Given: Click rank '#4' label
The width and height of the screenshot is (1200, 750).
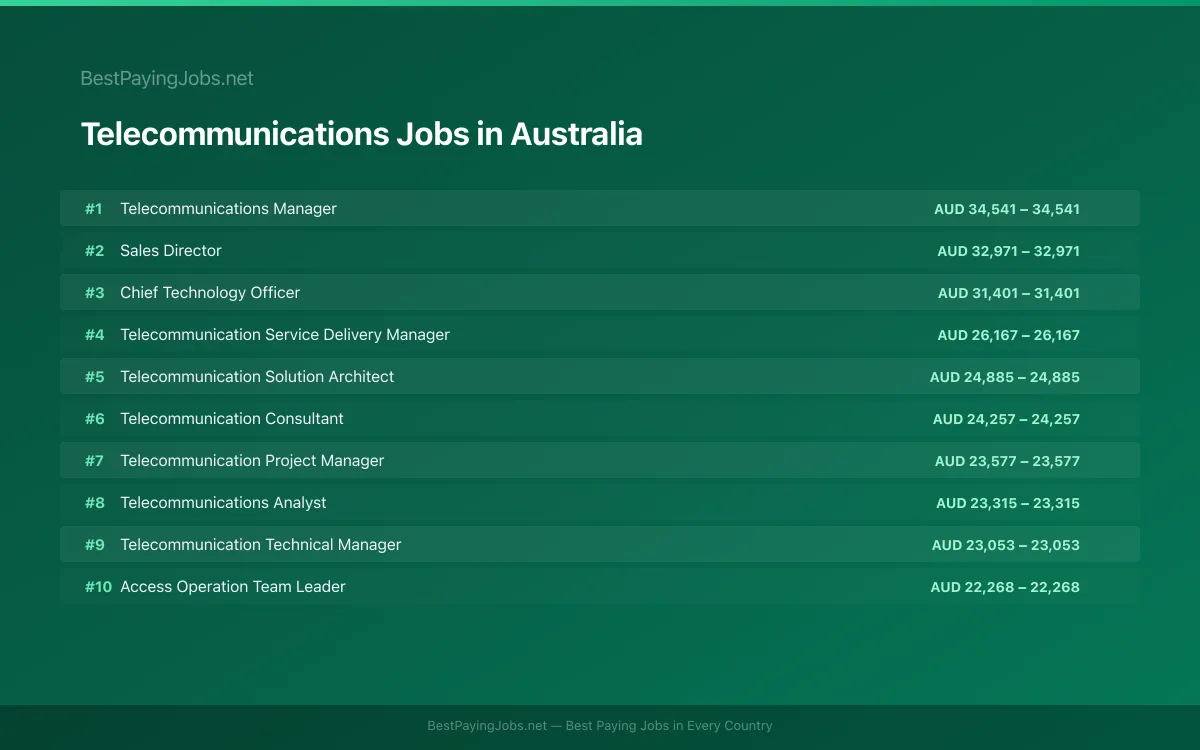Looking at the screenshot, I should 94,335.
